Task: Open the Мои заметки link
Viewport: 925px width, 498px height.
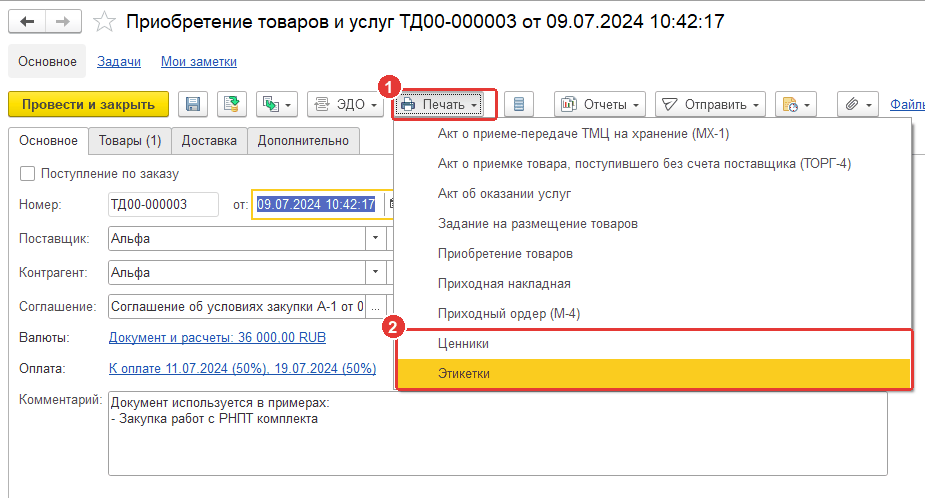Action: pos(199,61)
